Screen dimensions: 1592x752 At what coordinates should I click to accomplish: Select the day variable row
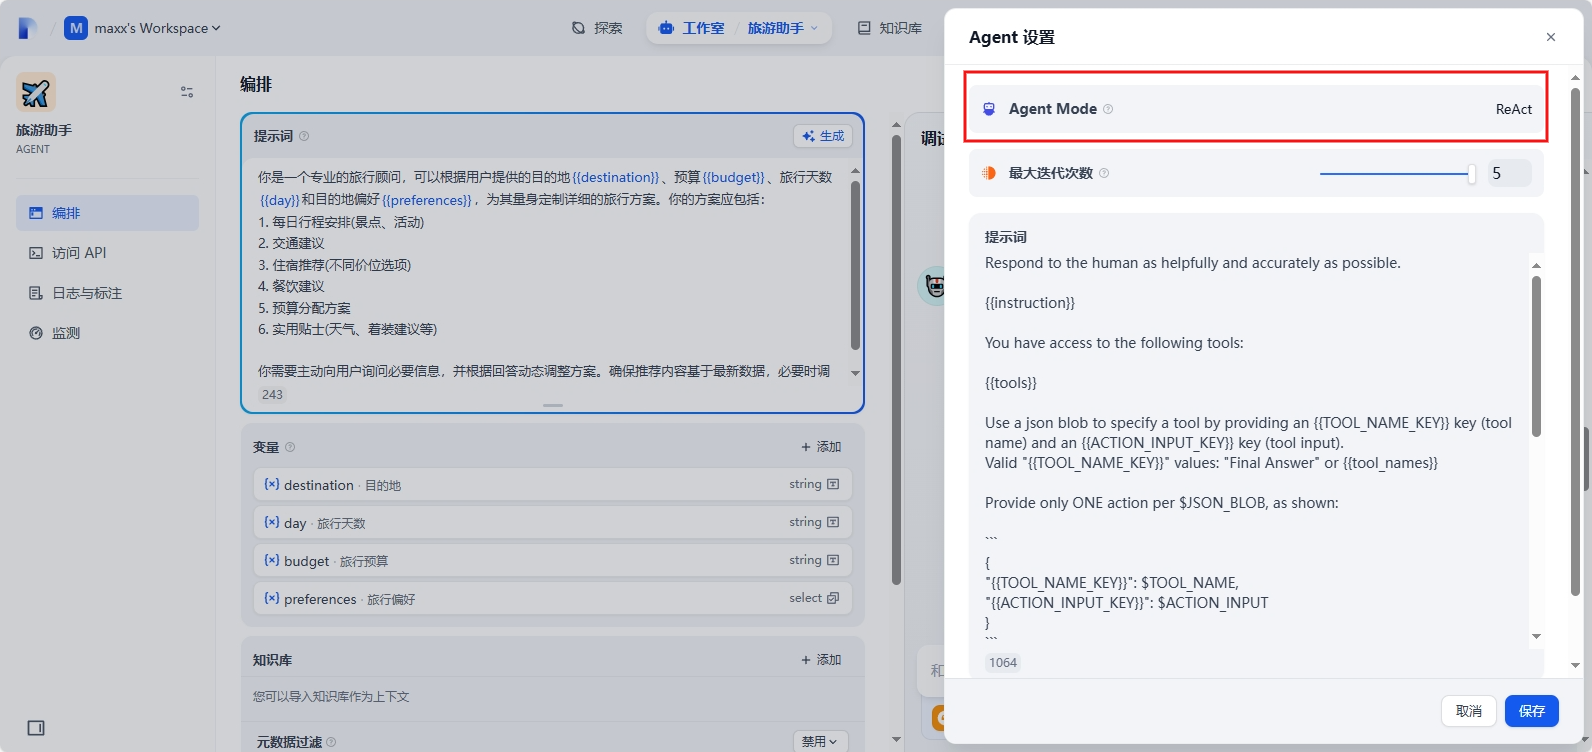click(x=552, y=523)
